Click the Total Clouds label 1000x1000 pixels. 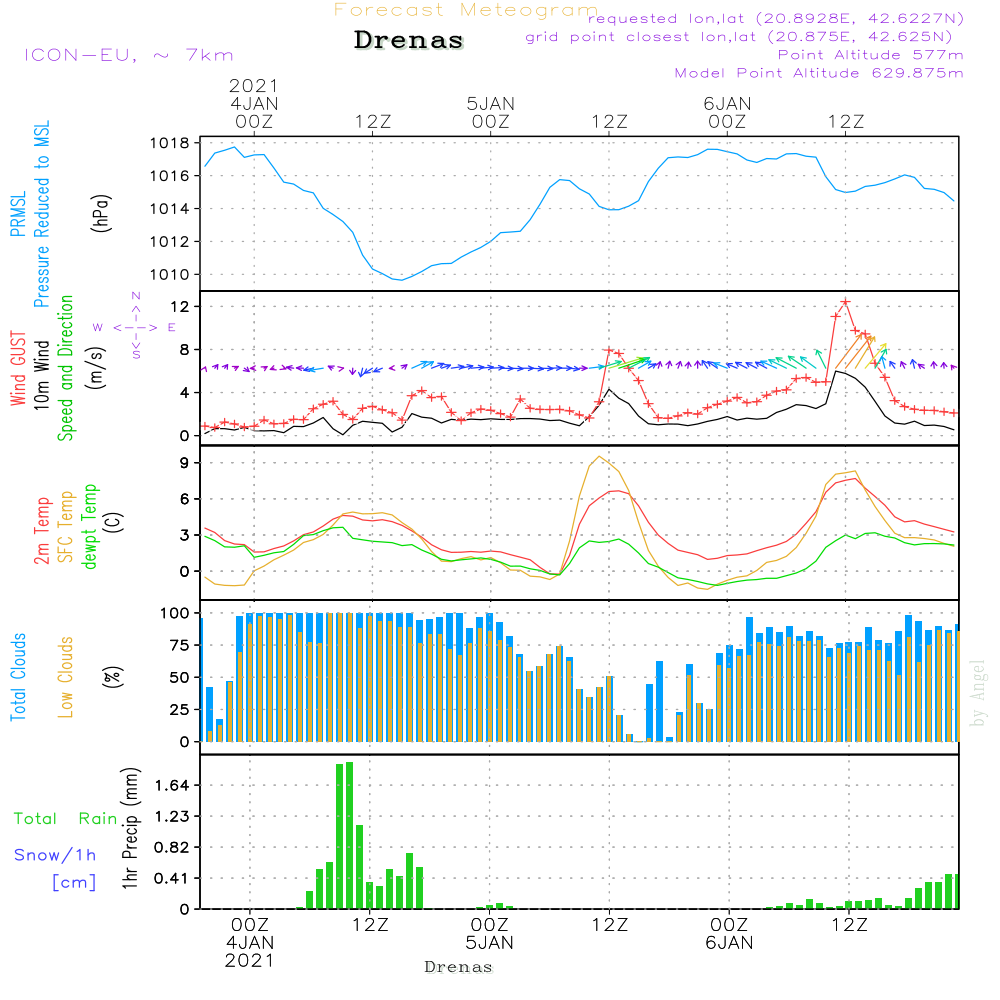[18, 677]
